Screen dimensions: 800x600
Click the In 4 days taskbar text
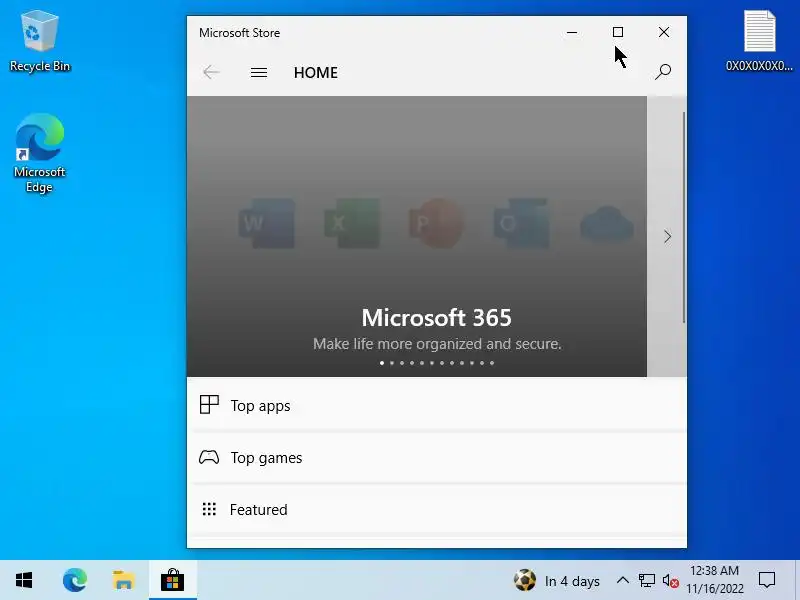pos(572,581)
